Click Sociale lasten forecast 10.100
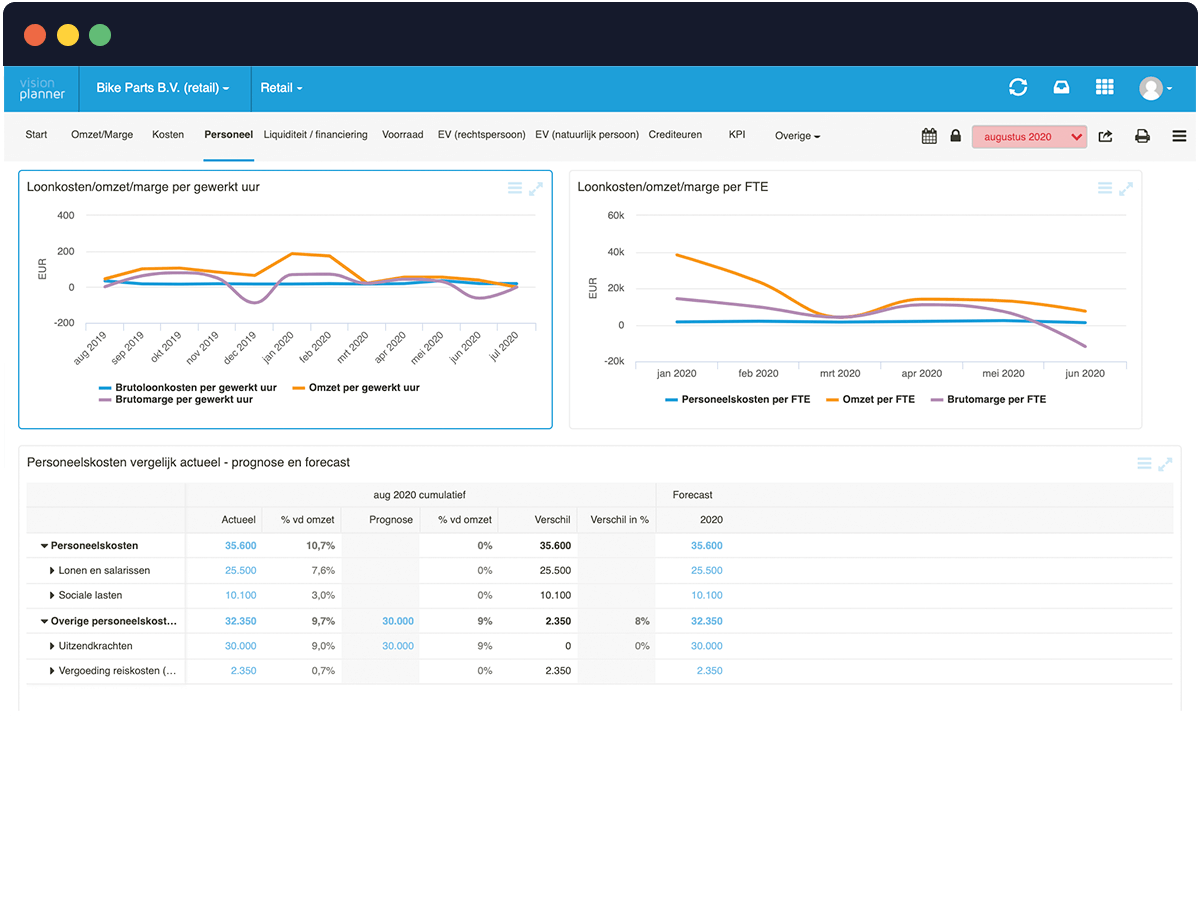The image size is (1200, 900). tap(707, 596)
